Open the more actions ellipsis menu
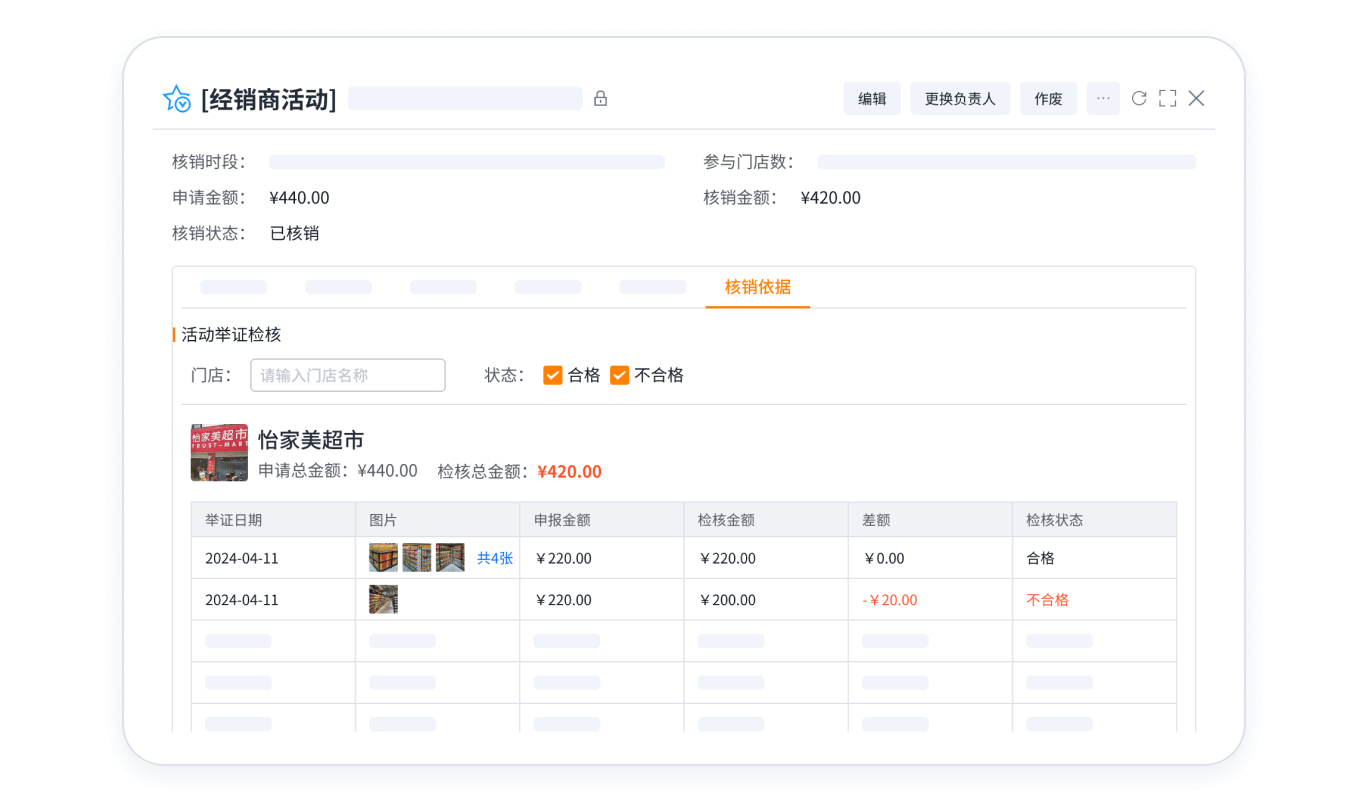This screenshot has height=800, width=1368. pyautogui.click(x=1103, y=98)
